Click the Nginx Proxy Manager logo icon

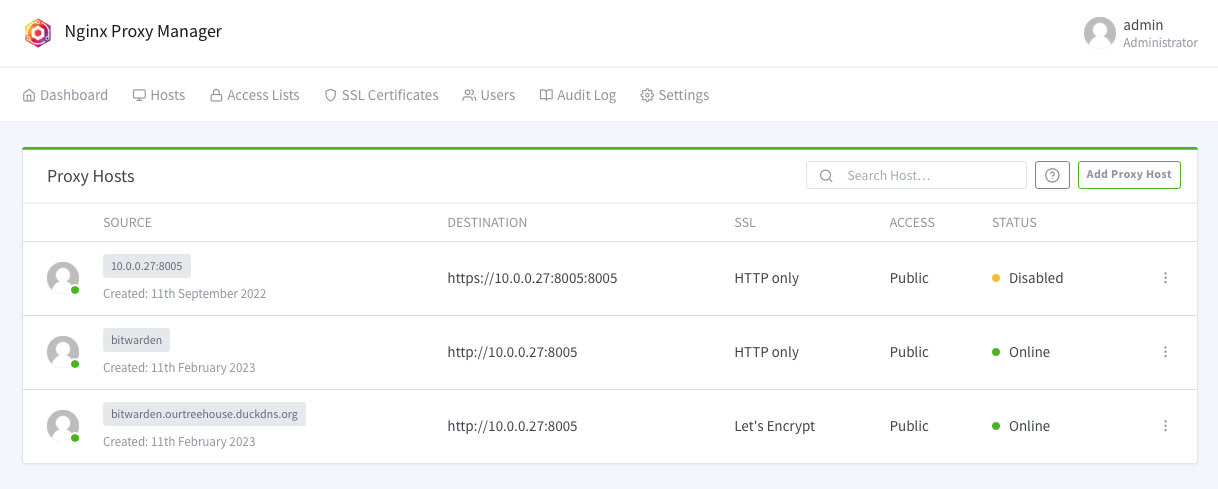coord(38,32)
